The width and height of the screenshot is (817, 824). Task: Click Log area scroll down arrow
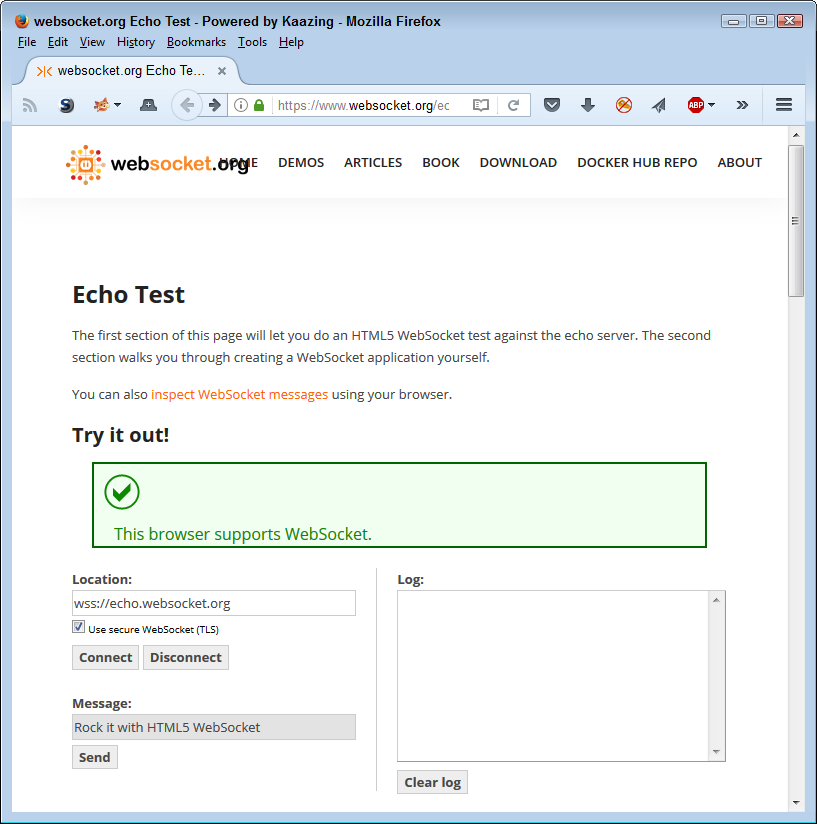pos(716,752)
